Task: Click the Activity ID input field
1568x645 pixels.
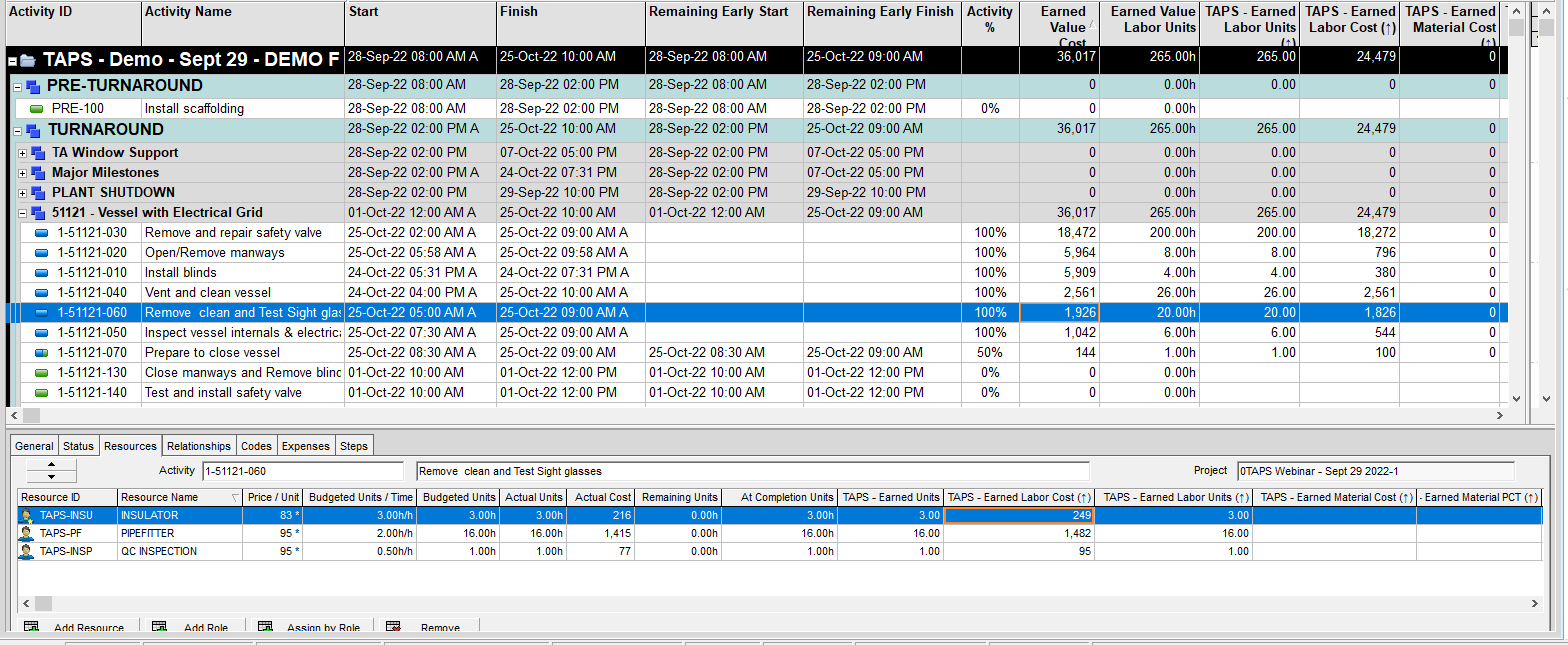Action: click(301, 471)
